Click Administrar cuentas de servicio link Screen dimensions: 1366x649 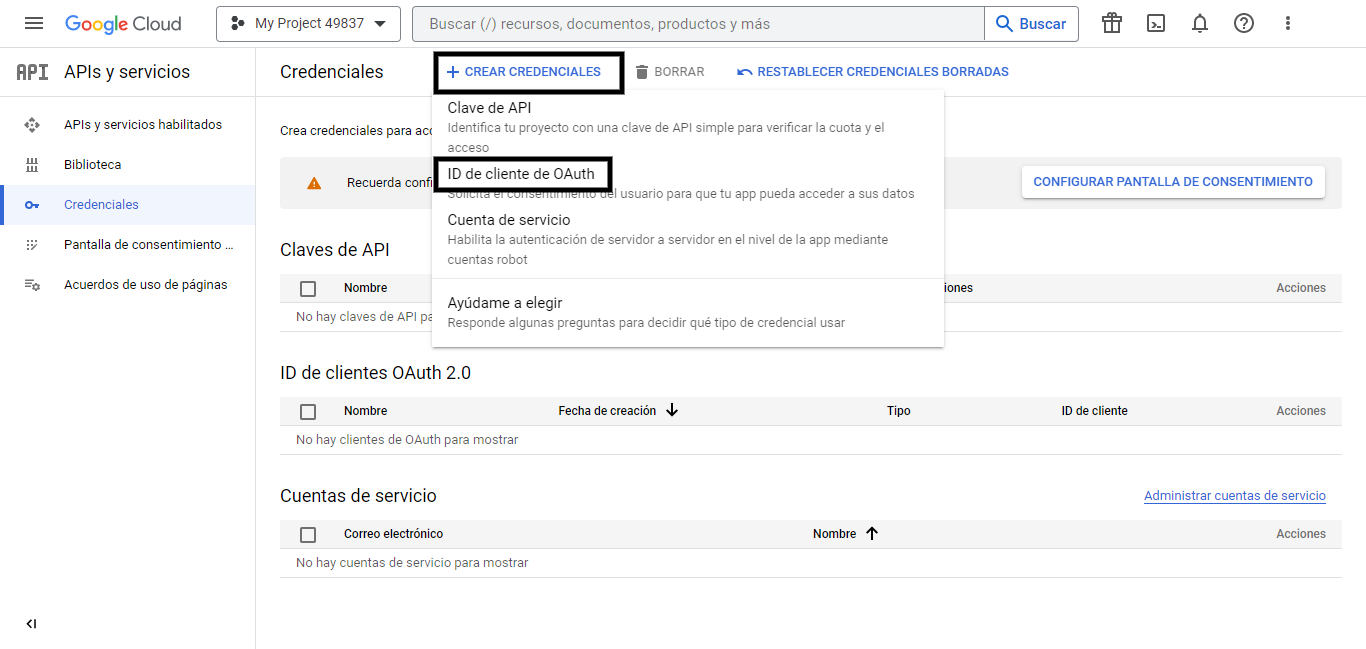[1235, 496]
